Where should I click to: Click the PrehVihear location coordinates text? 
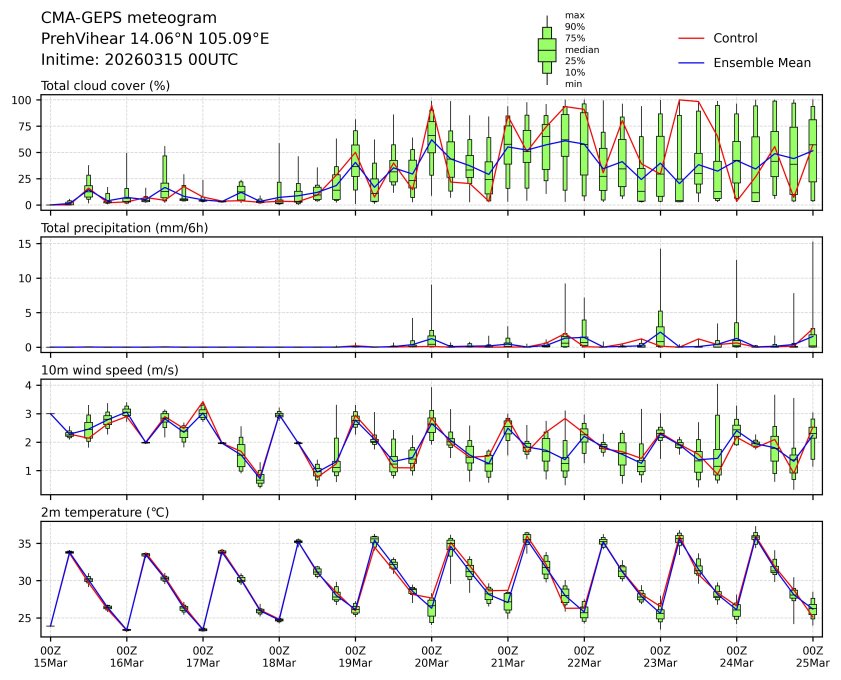155,38
